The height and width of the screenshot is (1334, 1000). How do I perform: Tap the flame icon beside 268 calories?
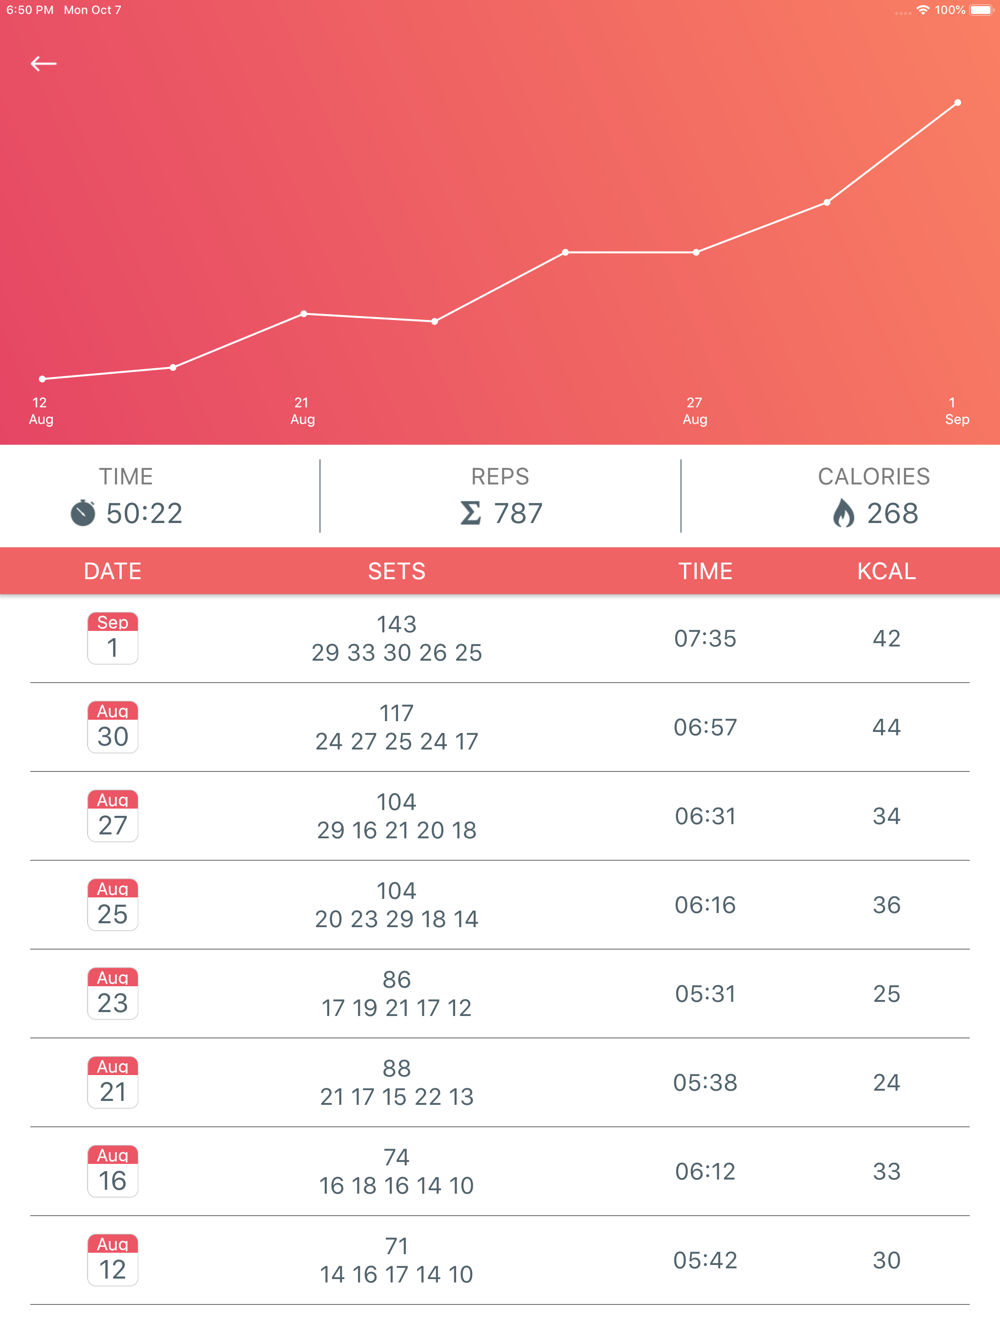coord(844,513)
